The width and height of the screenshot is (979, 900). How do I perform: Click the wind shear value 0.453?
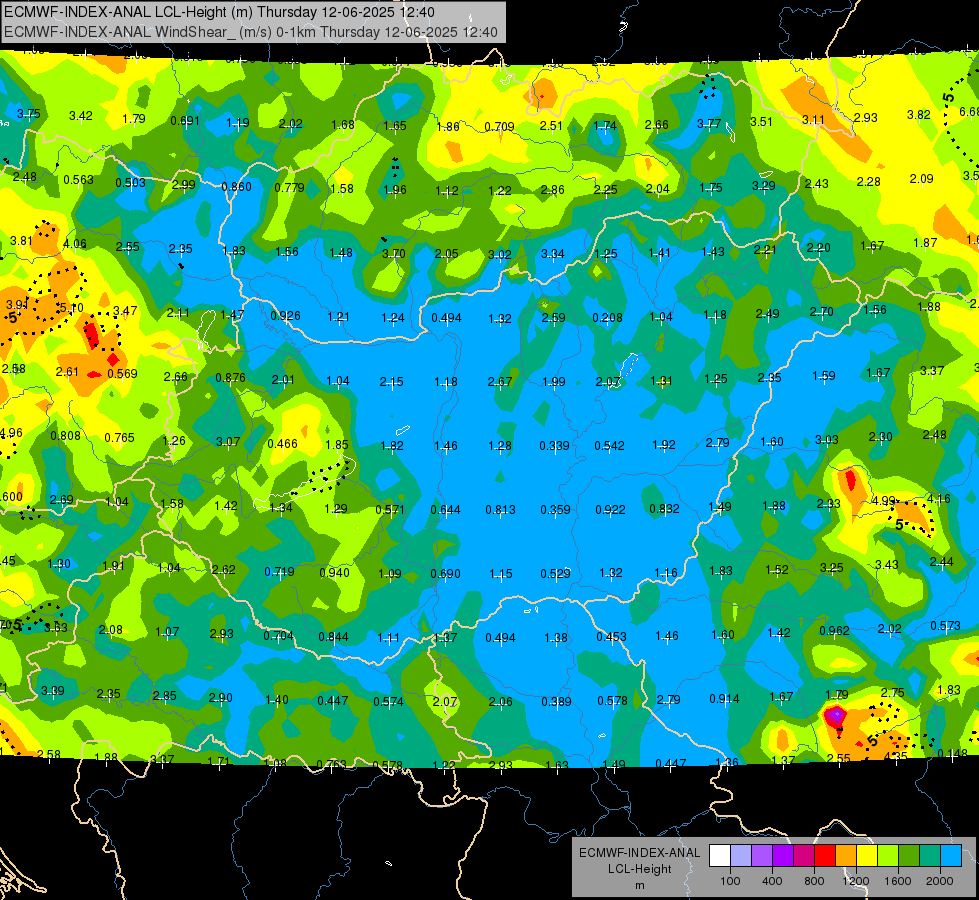(x=611, y=636)
